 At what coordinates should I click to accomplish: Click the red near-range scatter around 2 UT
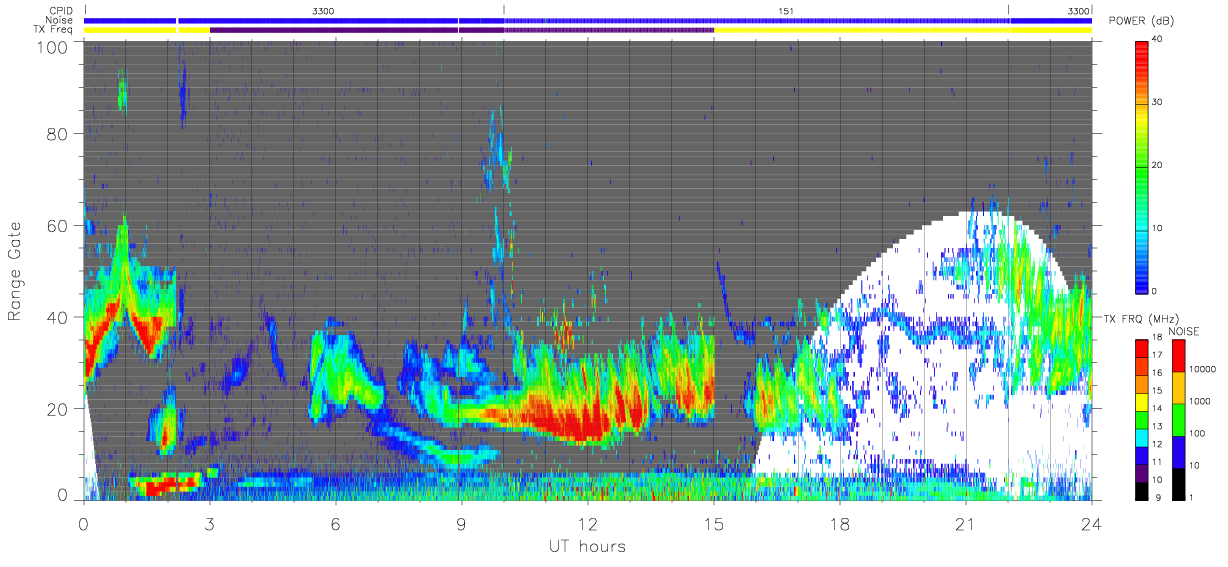(166, 485)
